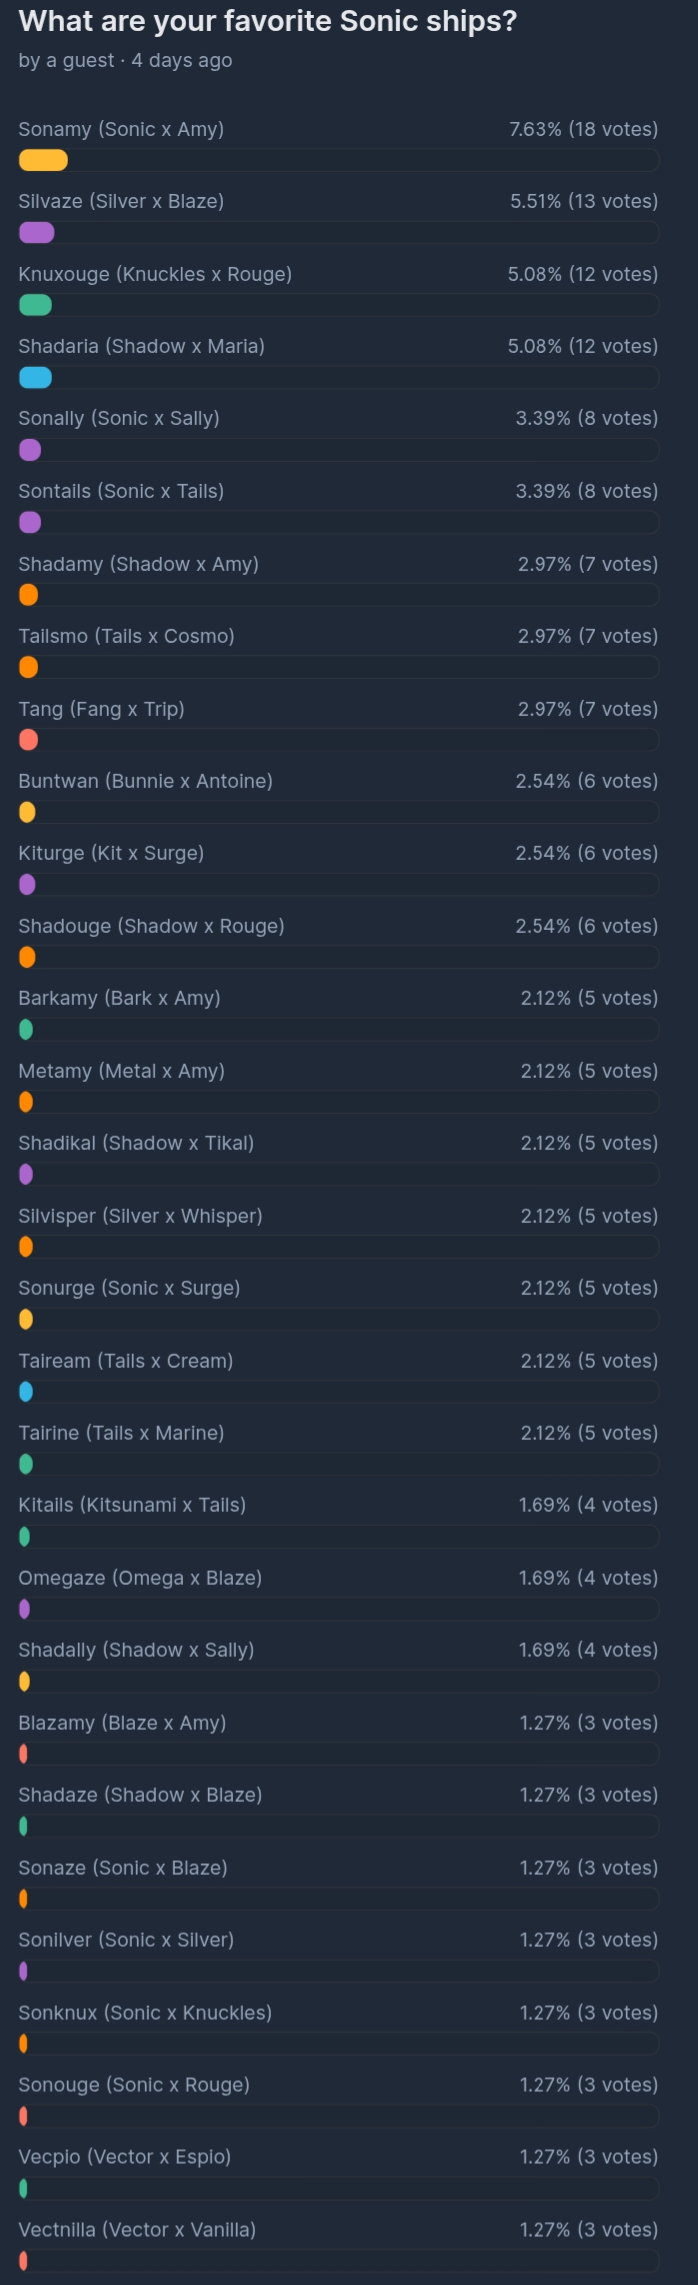The image size is (698, 2285).
Task: Click Shadouge 2.54% (6 votes) count
Action: [587, 926]
